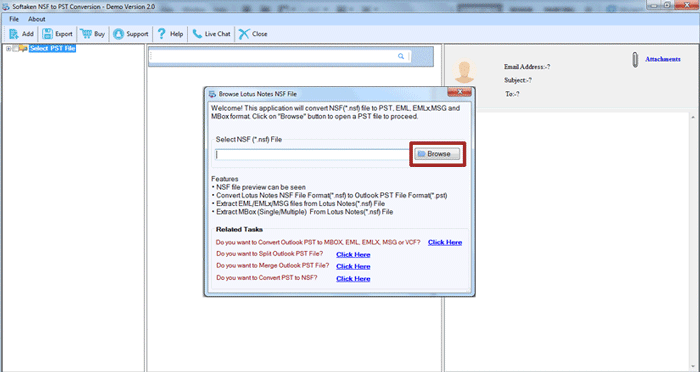Expand the Select PST File tree node
Screen dimensions: 700x372
8,49
